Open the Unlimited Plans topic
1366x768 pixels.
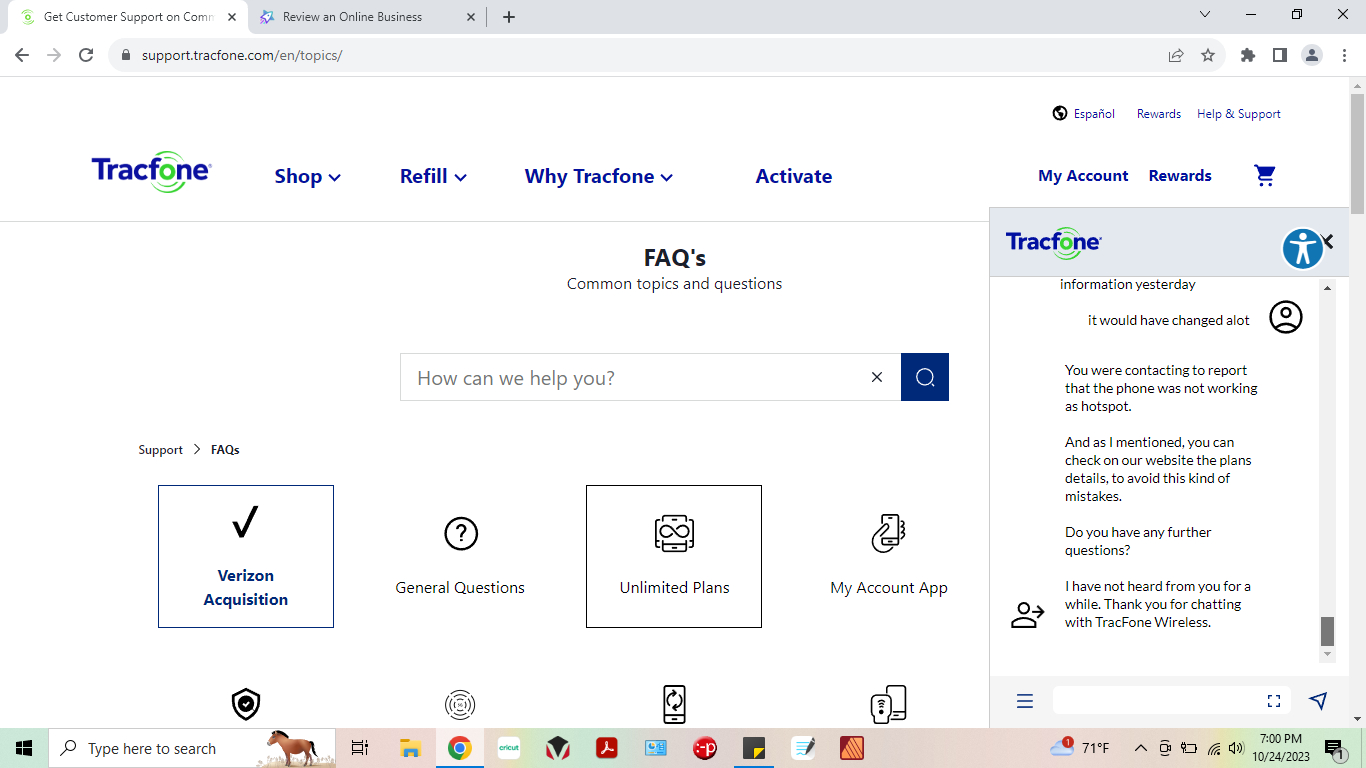click(673, 556)
